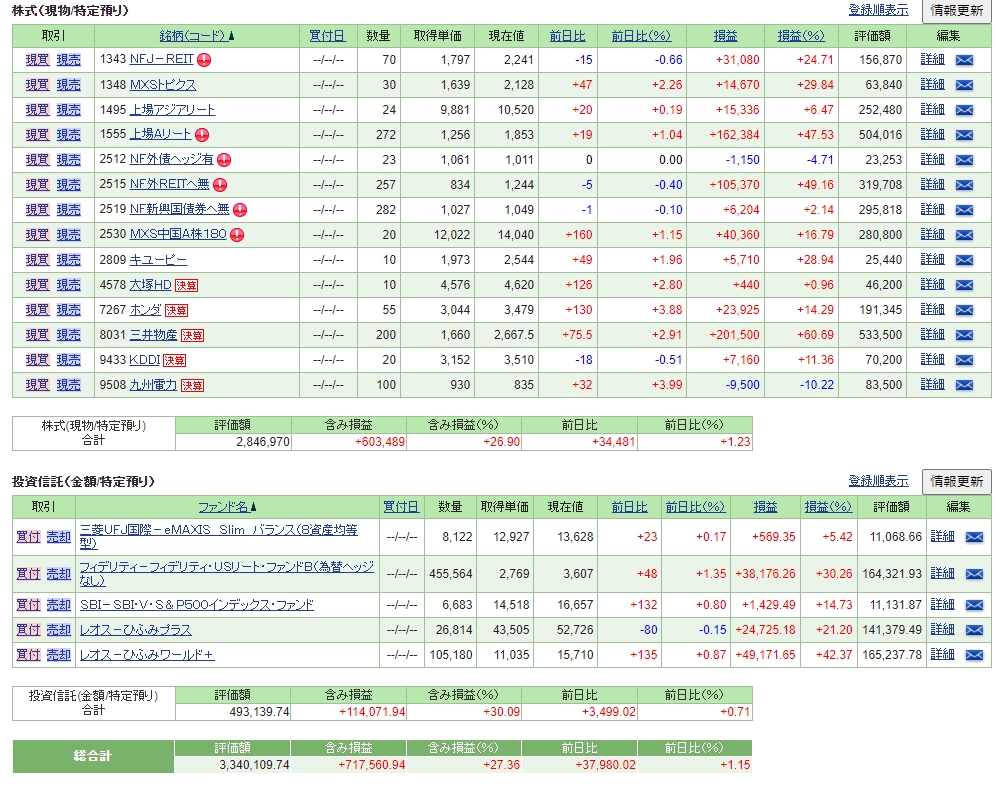This screenshot has height=788, width=1000.
Task: Click 現買 for キユーピー
Action: pyautogui.click(x=37, y=260)
